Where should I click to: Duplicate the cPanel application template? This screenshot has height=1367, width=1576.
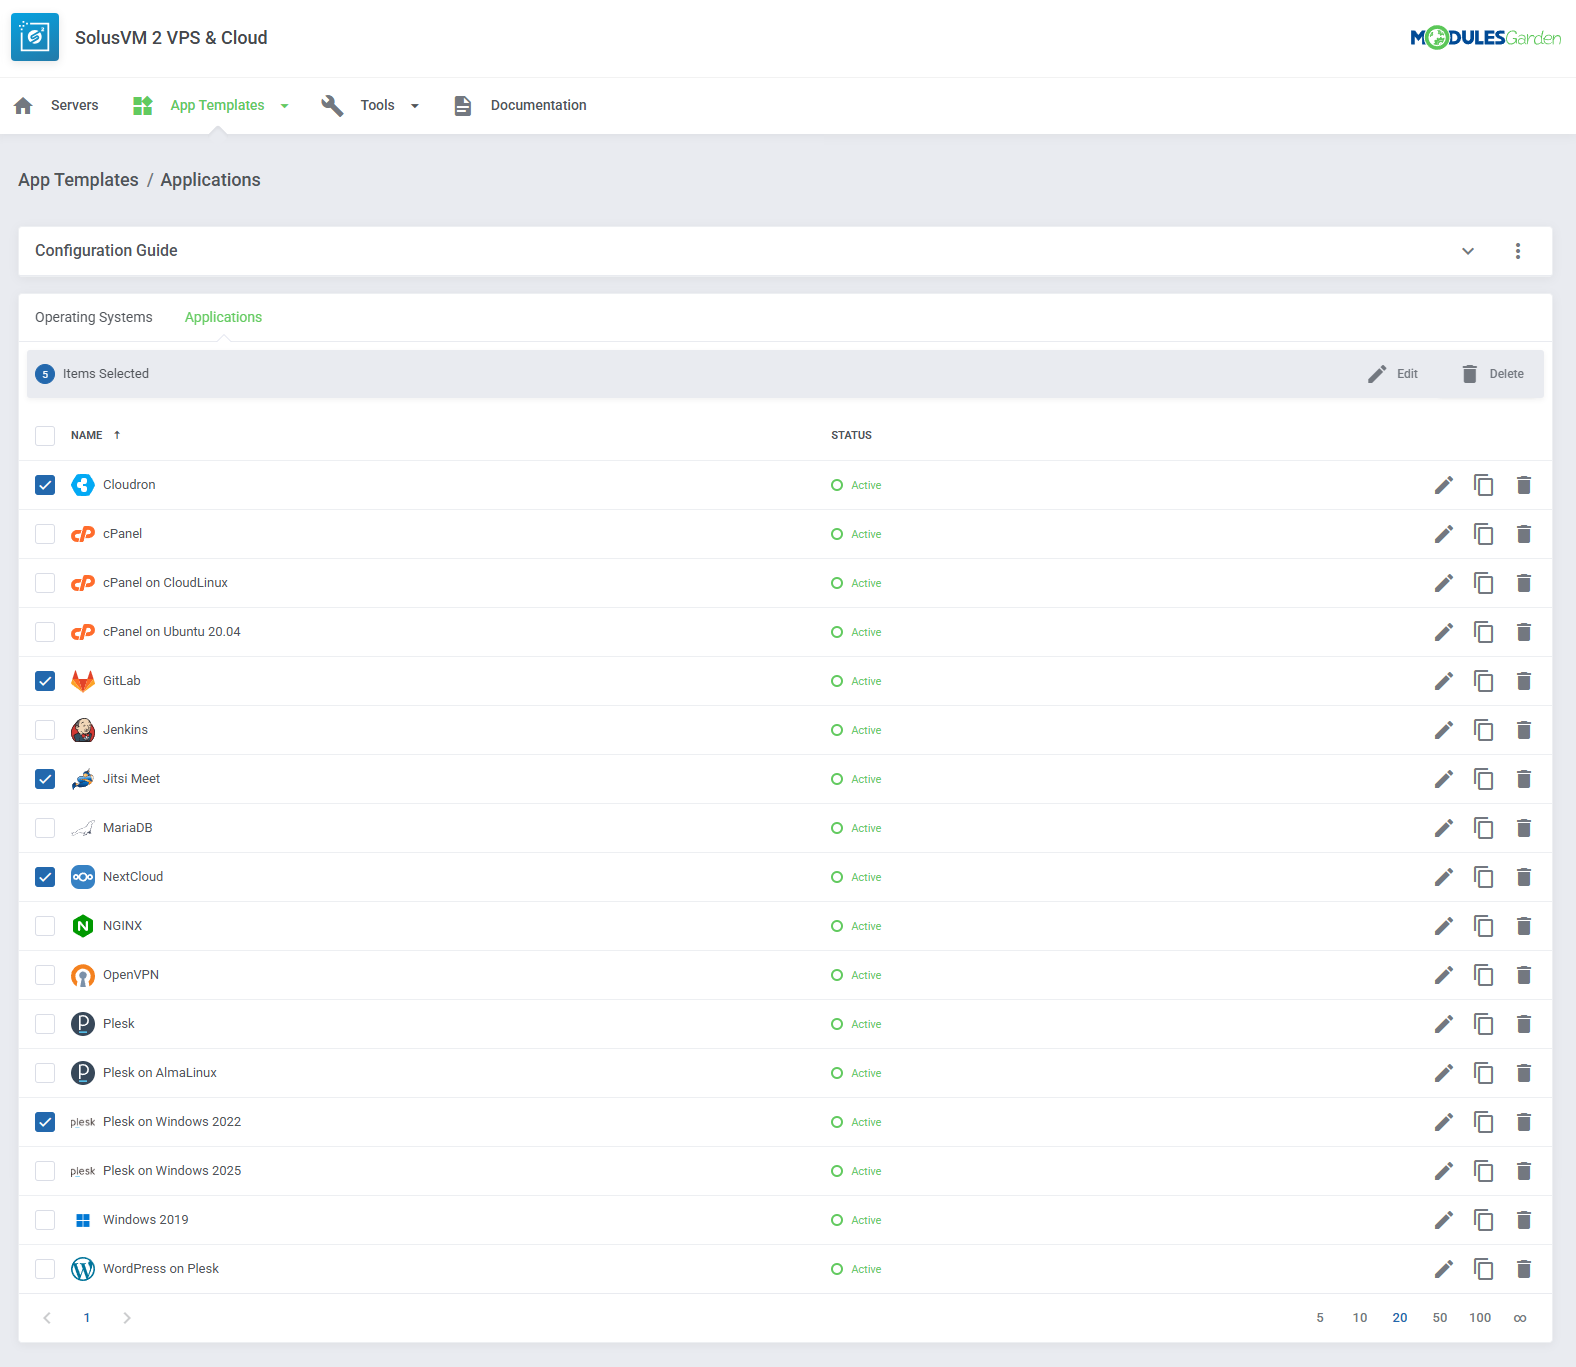coord(1483,534)
